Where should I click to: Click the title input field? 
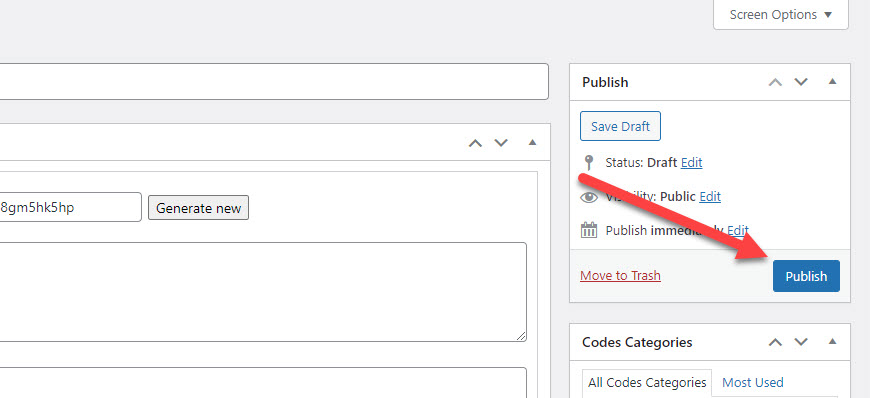coord(274,82)
